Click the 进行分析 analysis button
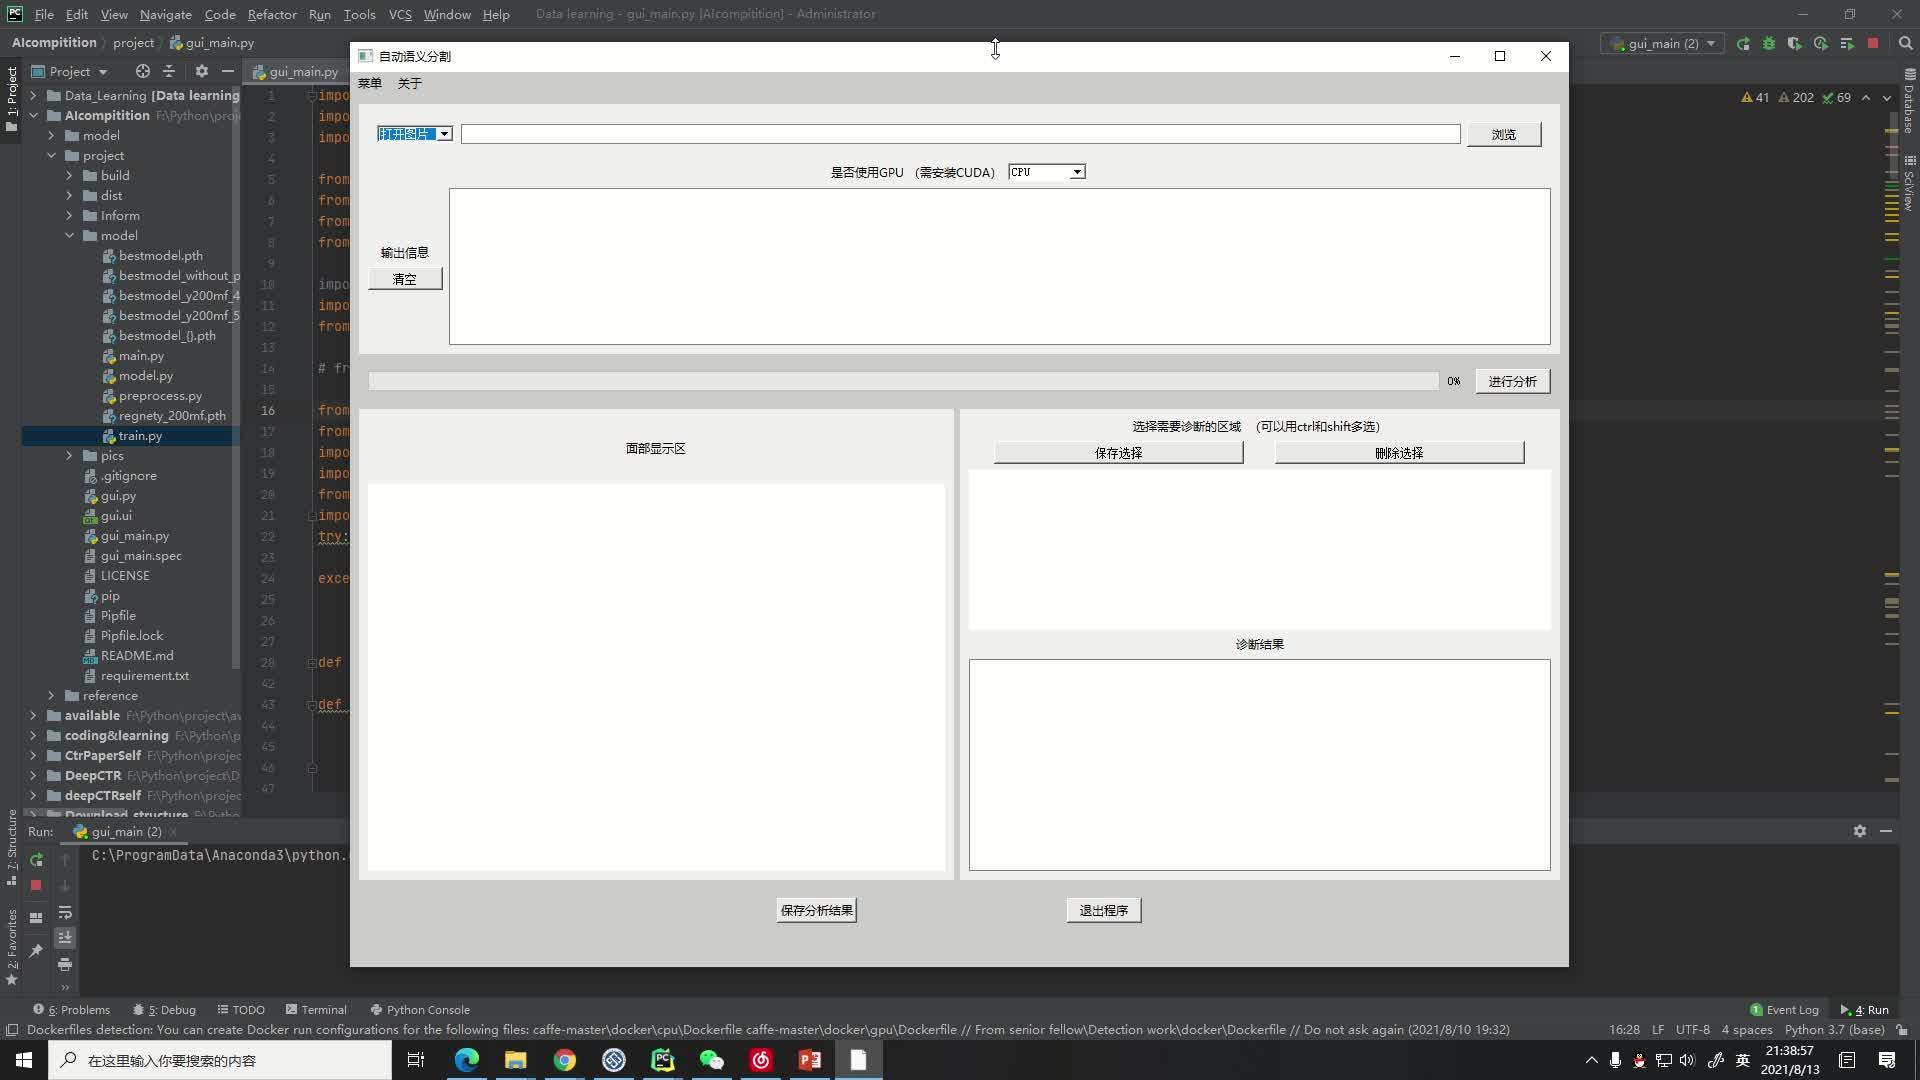Screen dimensions: 1920x1080 [x=1513, y=381]
